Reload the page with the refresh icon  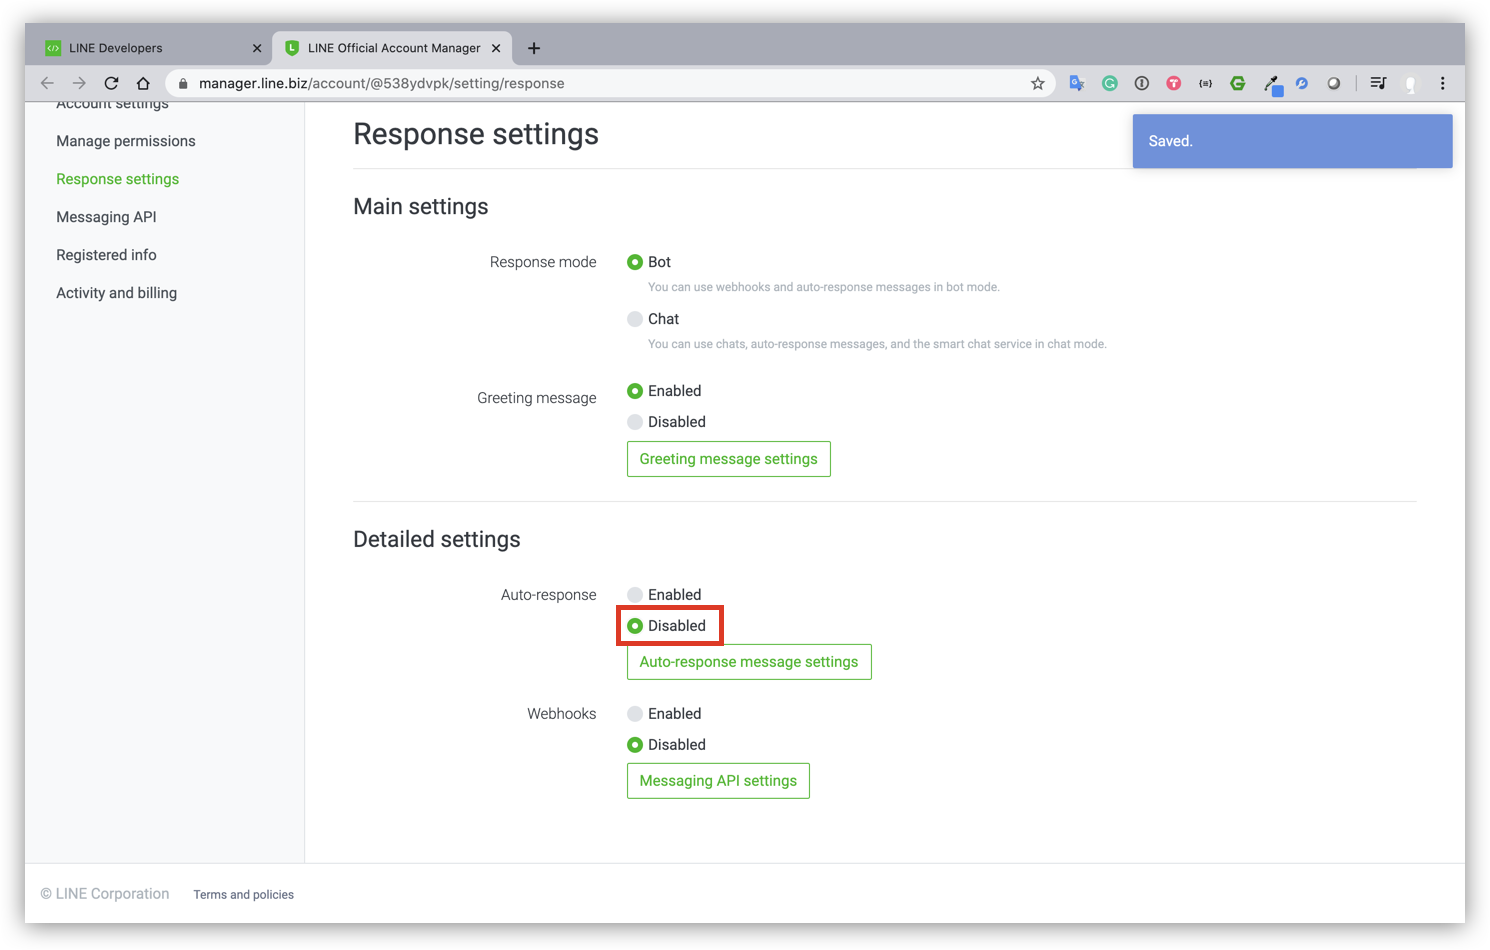click(111, 83)
